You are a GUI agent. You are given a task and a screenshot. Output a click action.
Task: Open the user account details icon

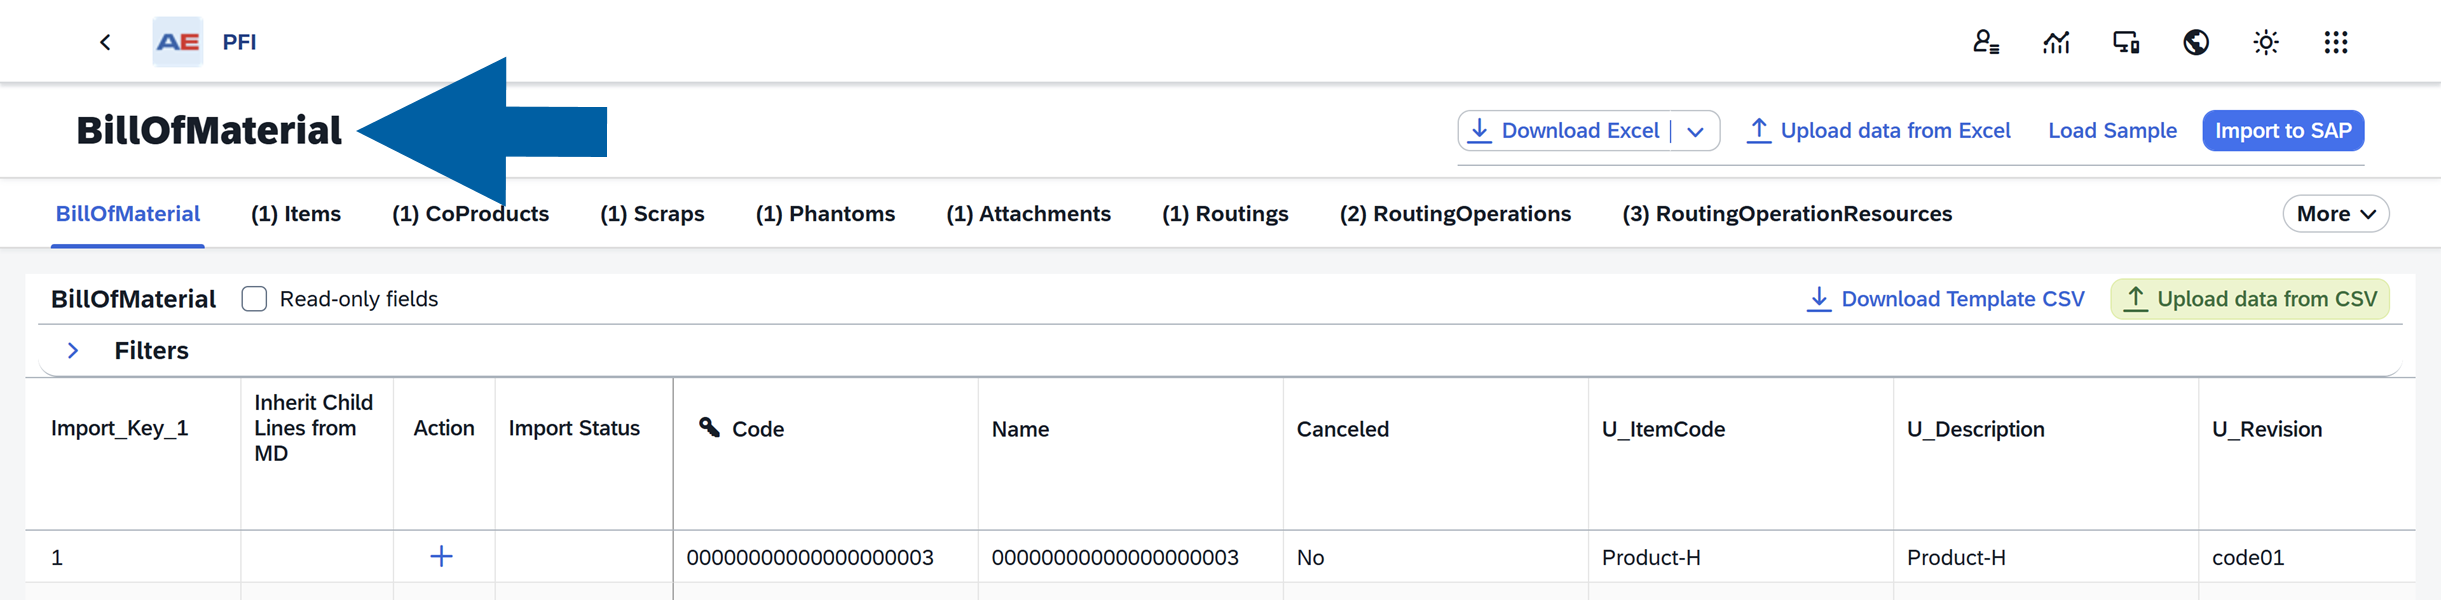(1986, 42)
